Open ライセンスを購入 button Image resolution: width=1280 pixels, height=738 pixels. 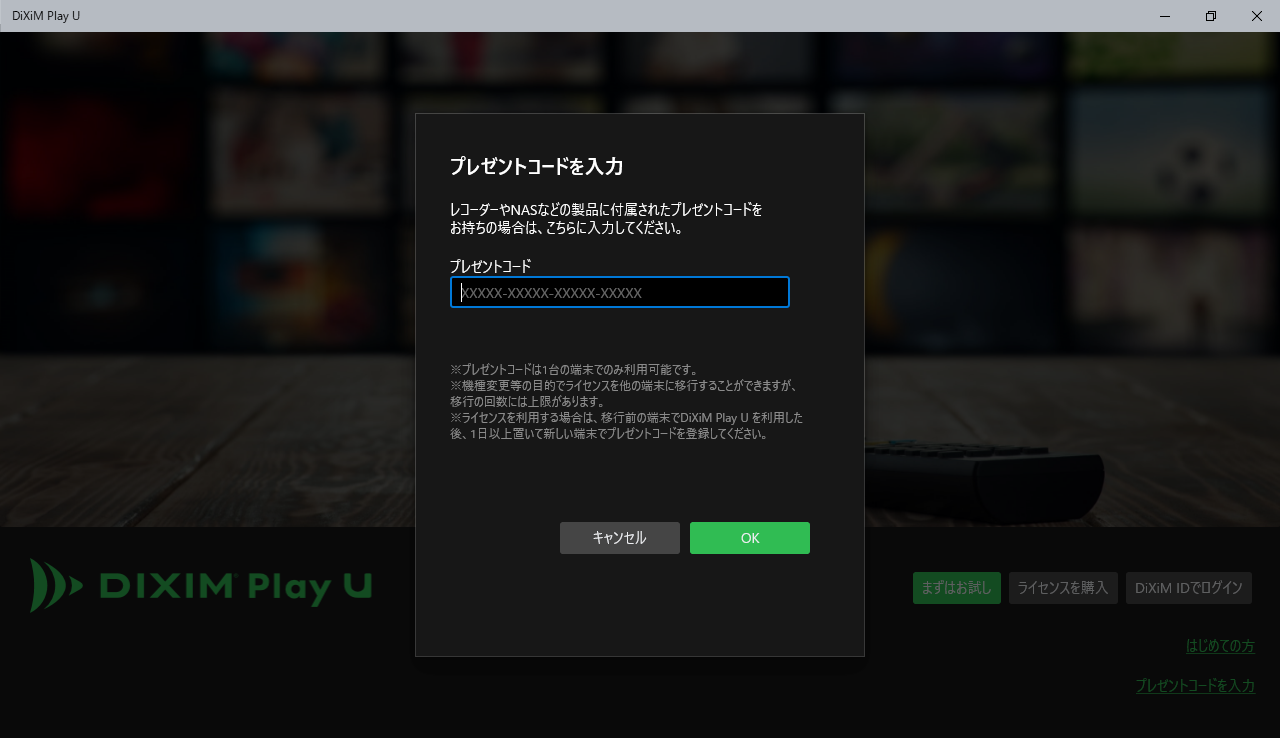coord(1063,588)
